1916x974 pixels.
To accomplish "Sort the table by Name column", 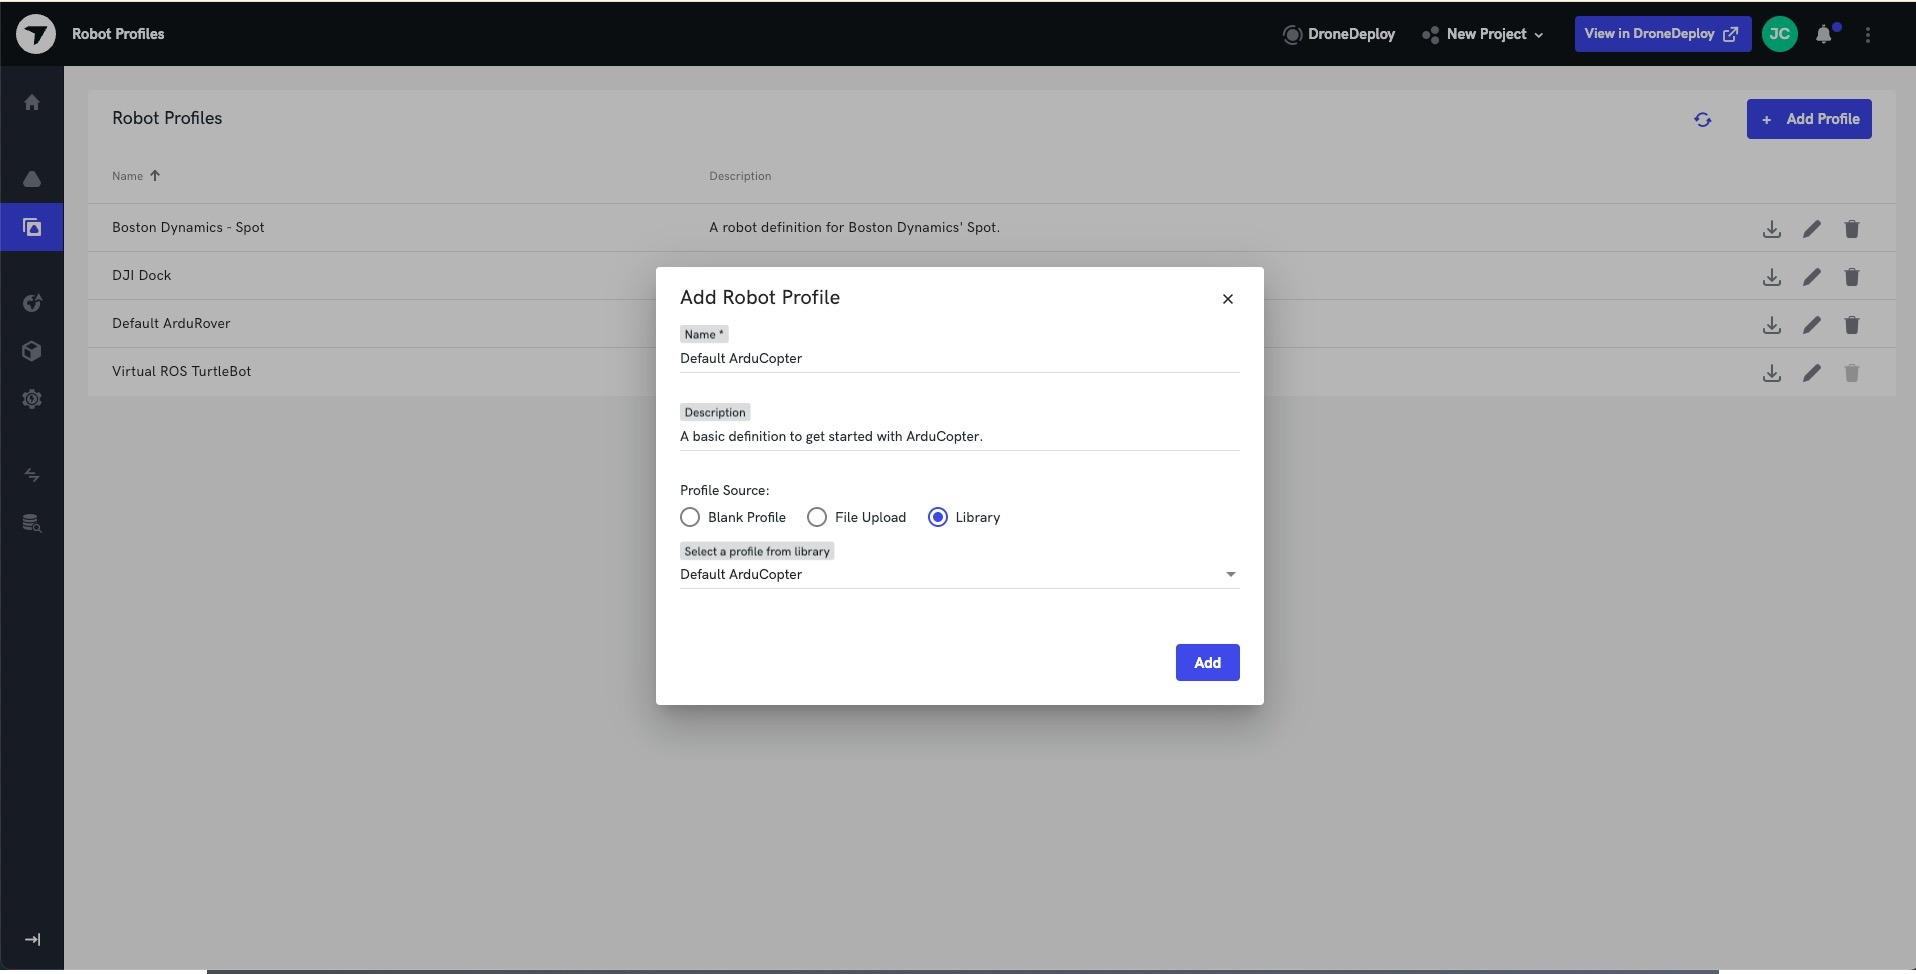I will 136,176.
